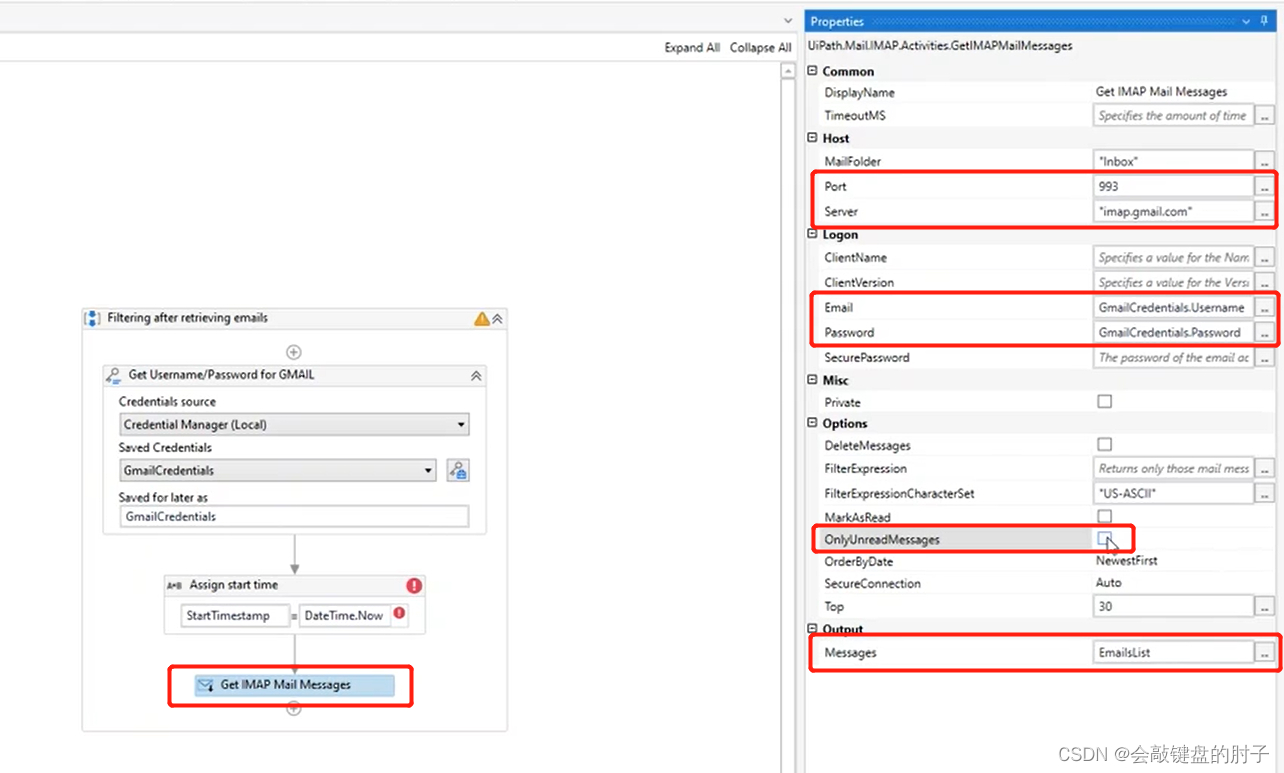Open ellipsis editor for SecurePassword
Viewport: 1284px width, 773px height.
[1265, 357]
